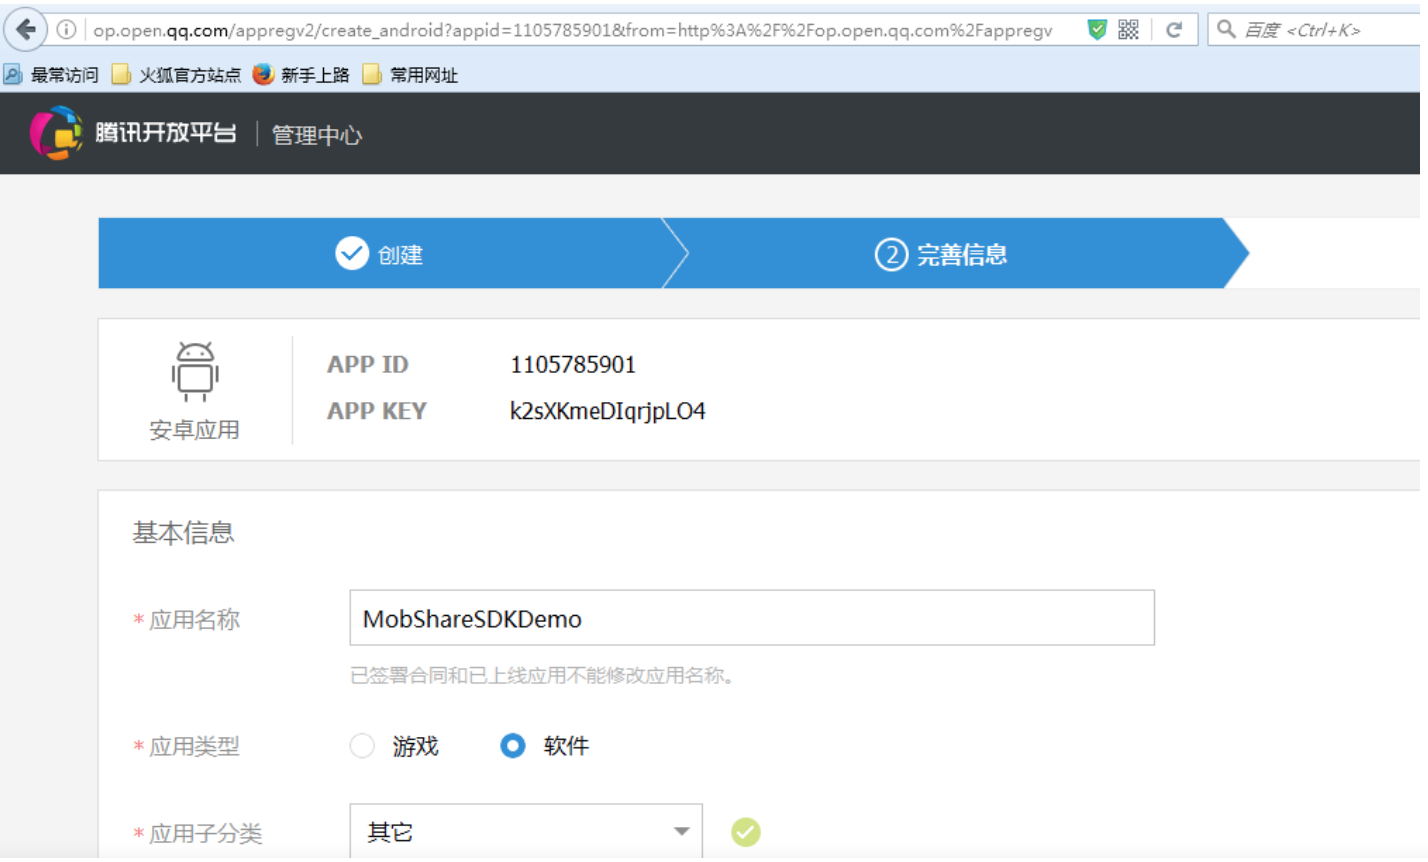
Task: Click the search magnifier icon
Action: tap(1226, 30)
